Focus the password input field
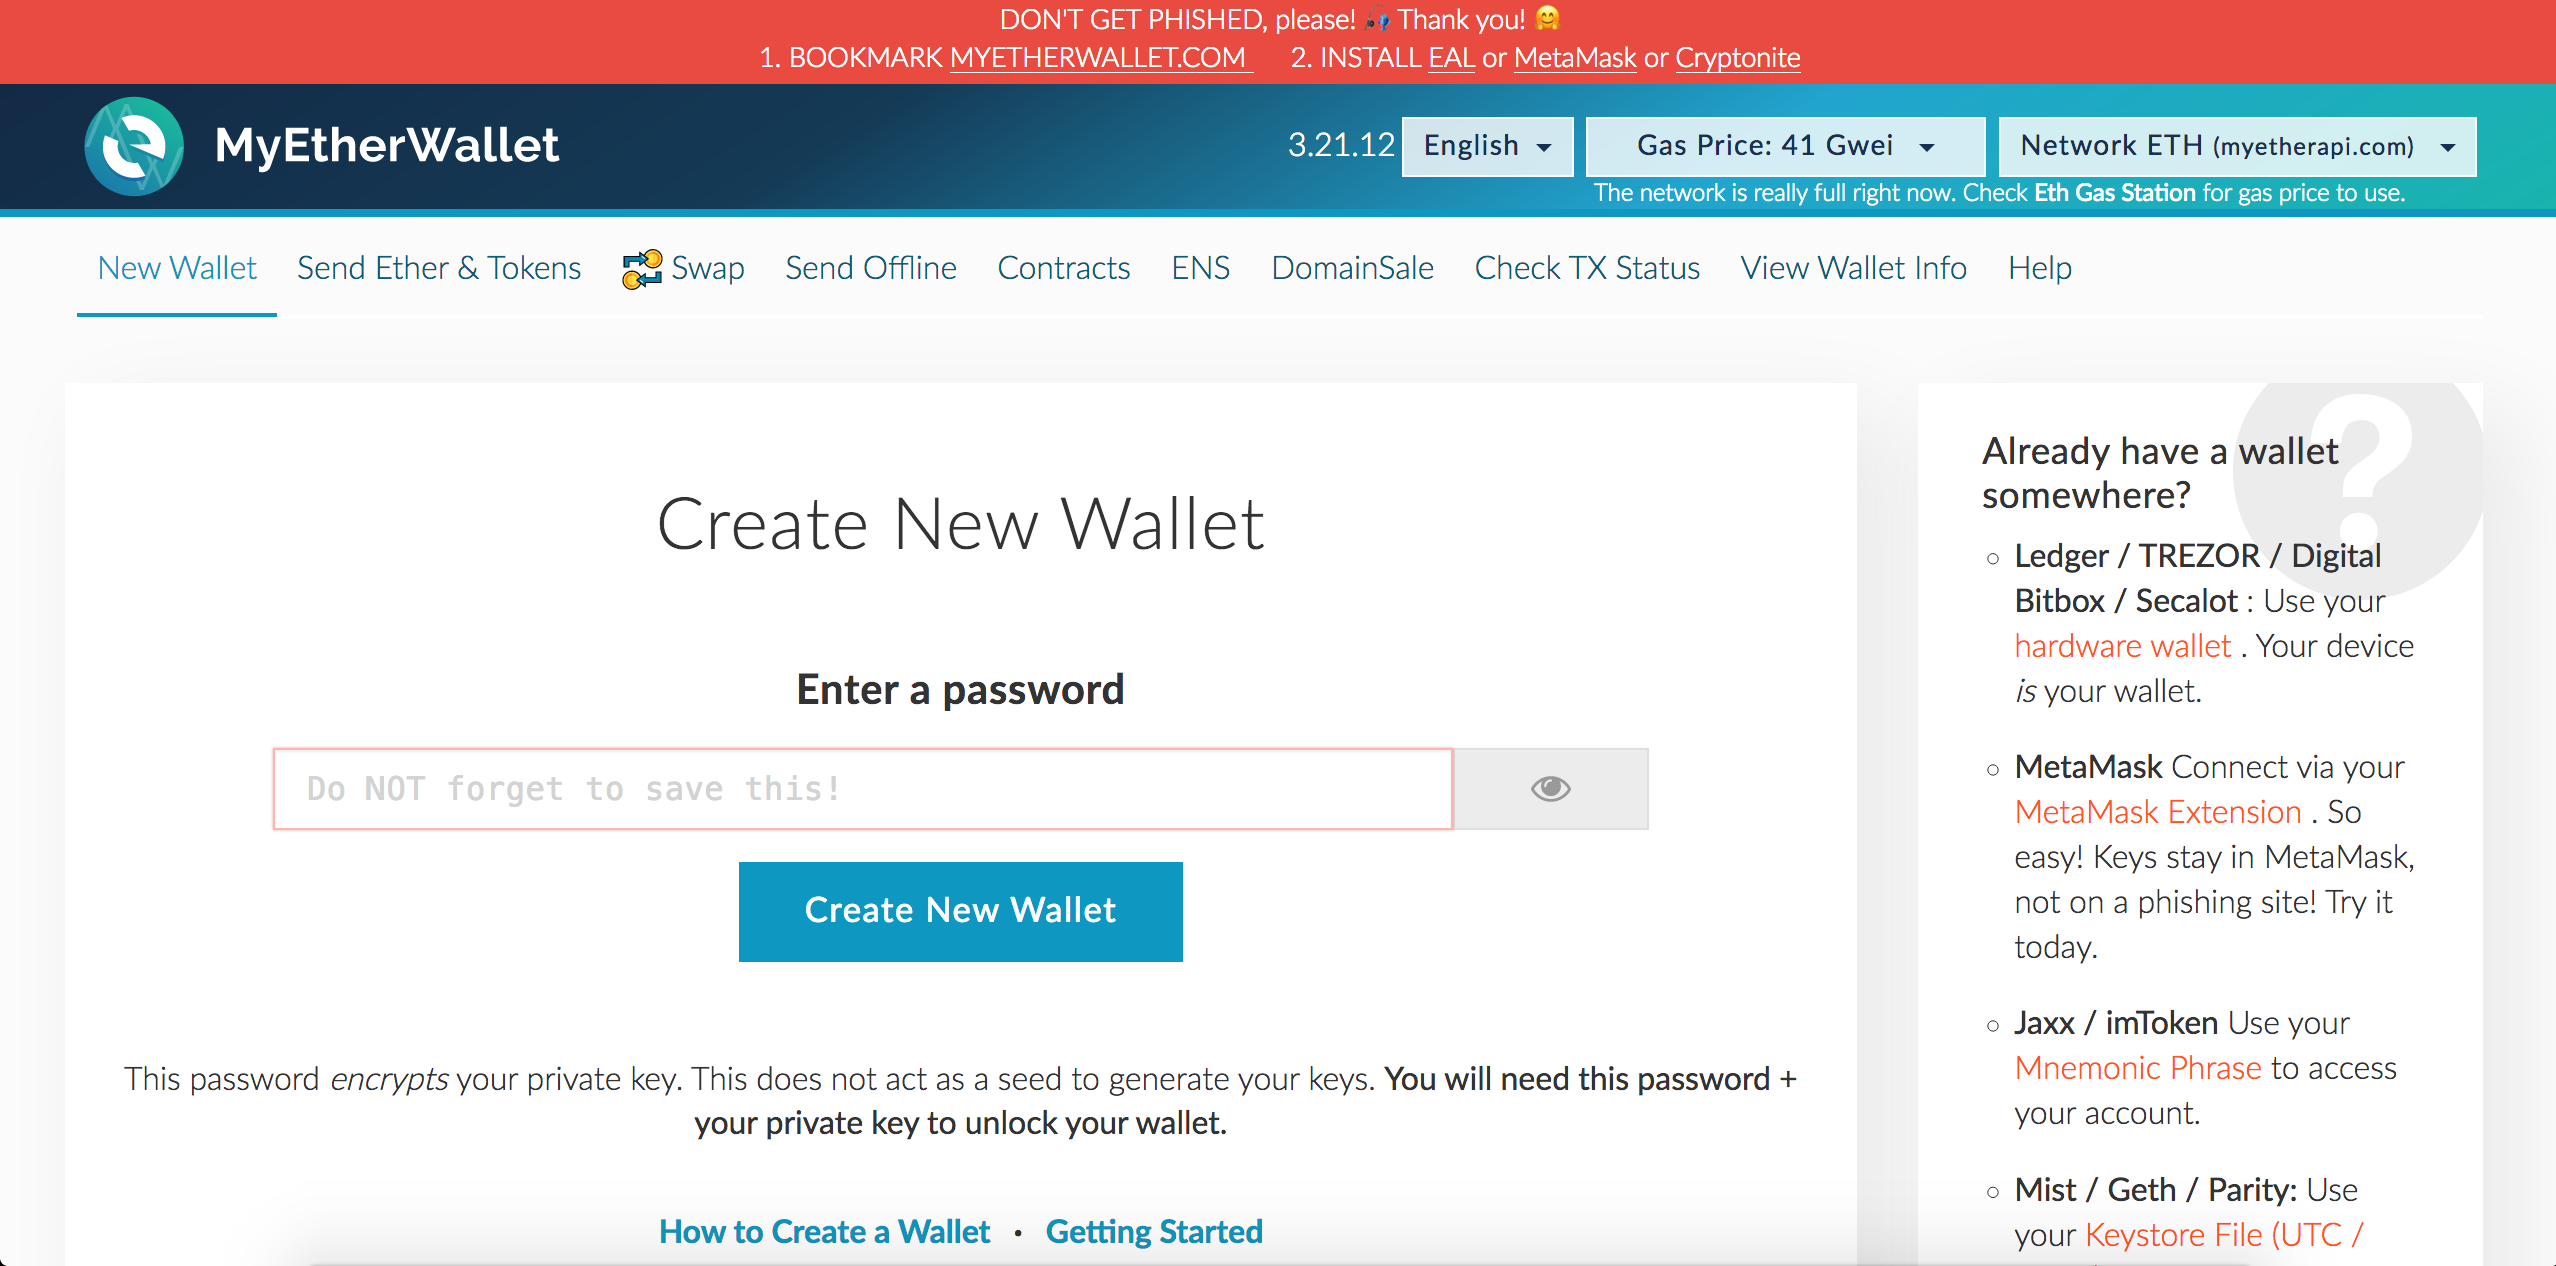This screenshot has width=2556, height=1266. coord(862,789)
